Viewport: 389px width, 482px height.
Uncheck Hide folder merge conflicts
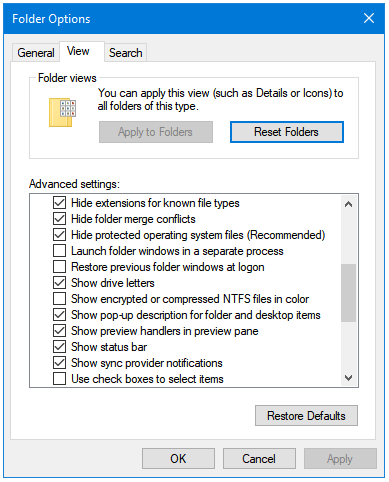59,219
